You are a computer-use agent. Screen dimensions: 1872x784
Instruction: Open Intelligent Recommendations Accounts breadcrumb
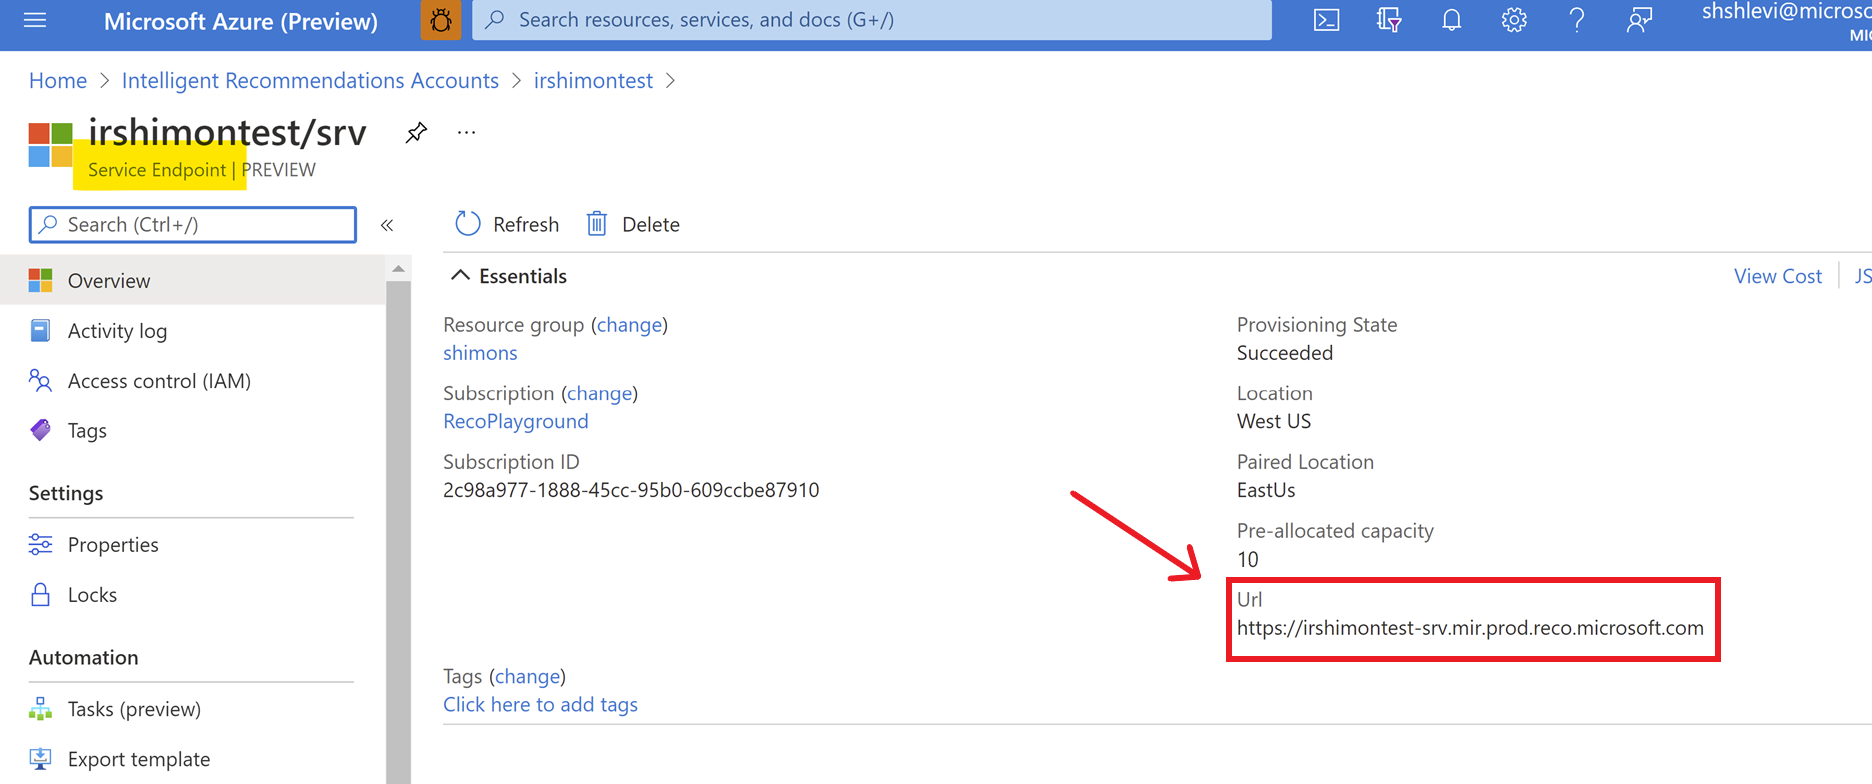pos(310,81)
